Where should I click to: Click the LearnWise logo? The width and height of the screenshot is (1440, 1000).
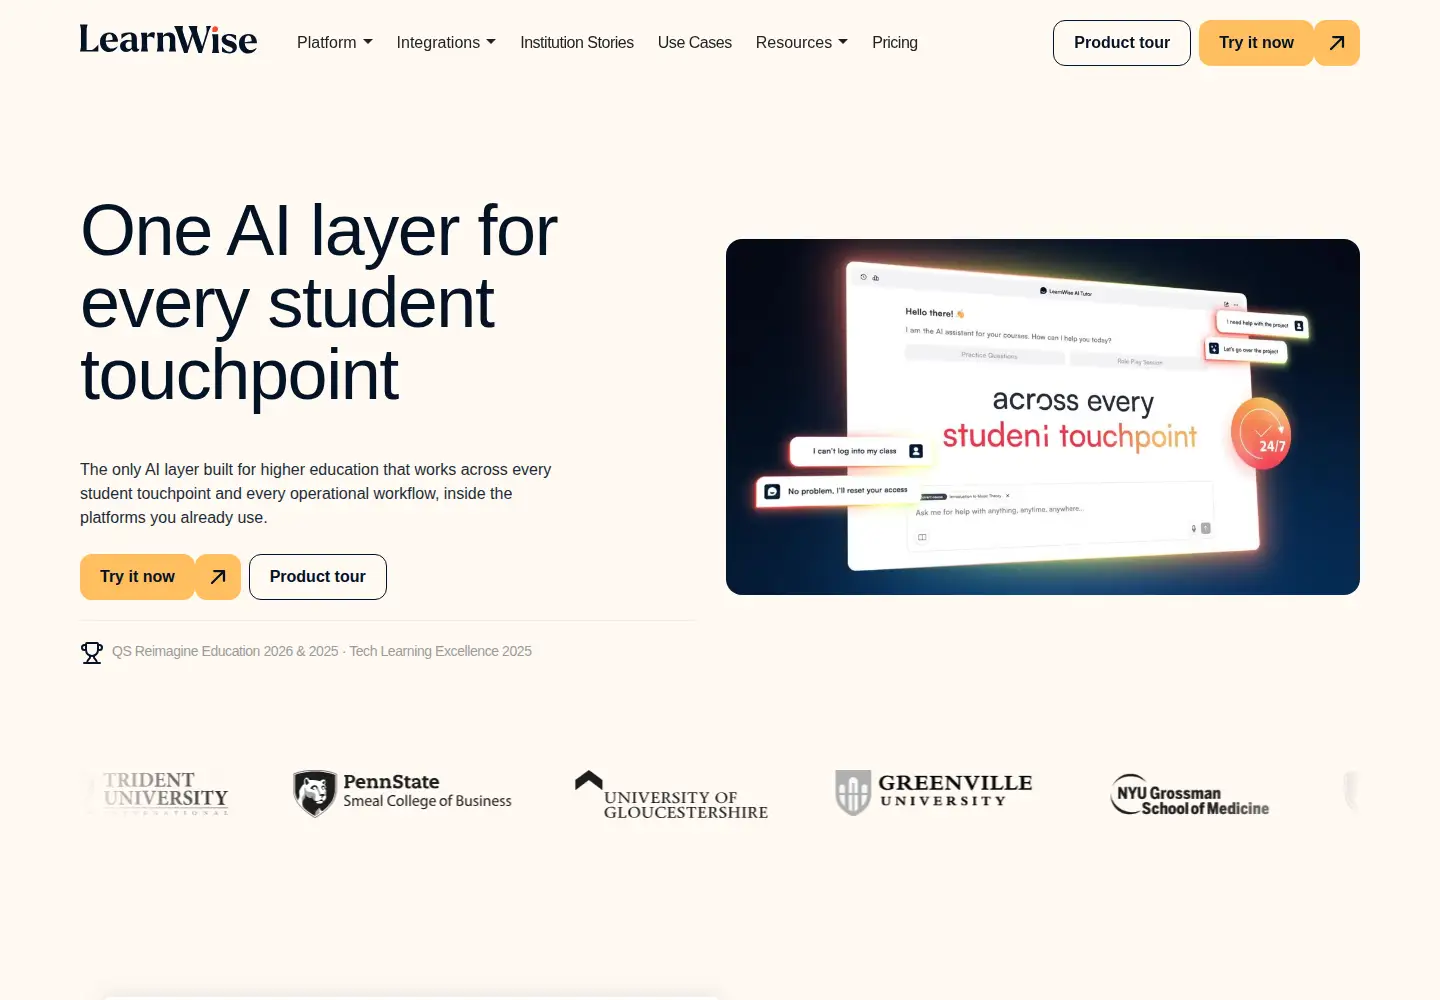[168, 40]
